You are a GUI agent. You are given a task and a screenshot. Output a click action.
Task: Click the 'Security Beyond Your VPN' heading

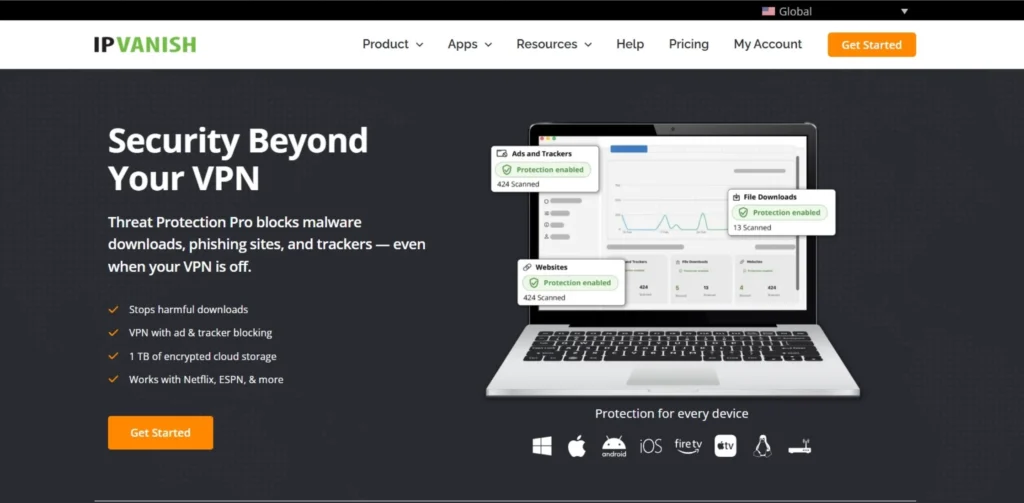pos(238,158)
